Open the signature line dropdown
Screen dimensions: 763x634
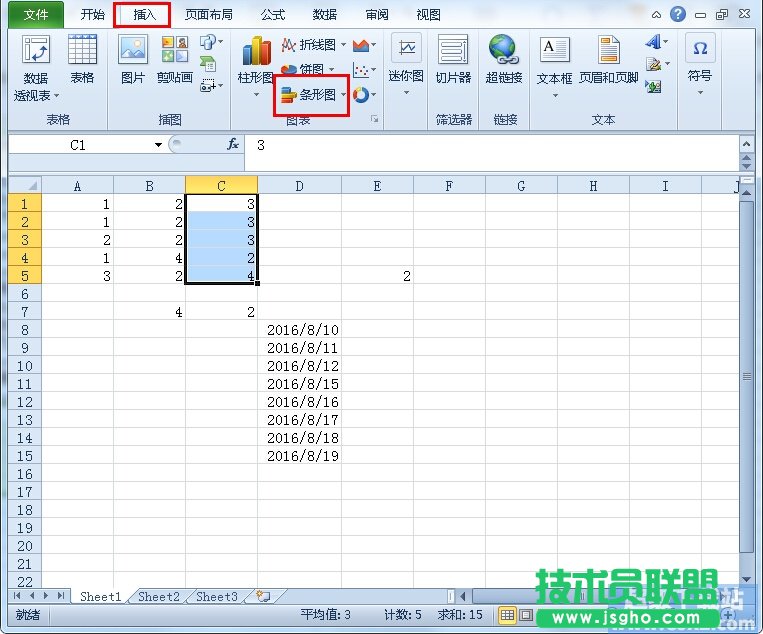click(x=667, y=64)
